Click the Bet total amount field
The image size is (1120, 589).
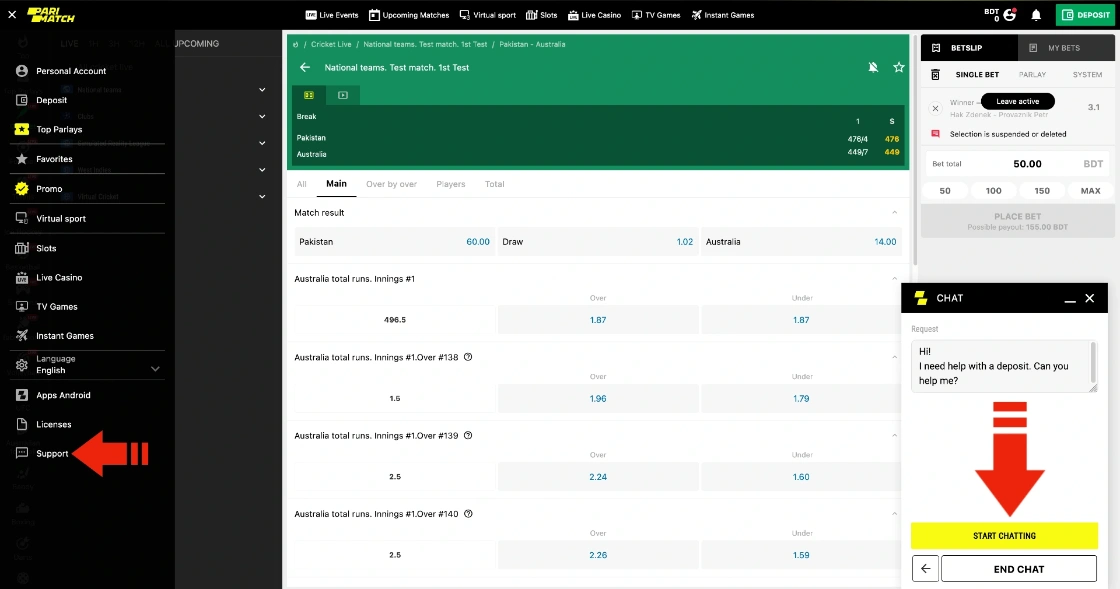[x=1017, y=163]
